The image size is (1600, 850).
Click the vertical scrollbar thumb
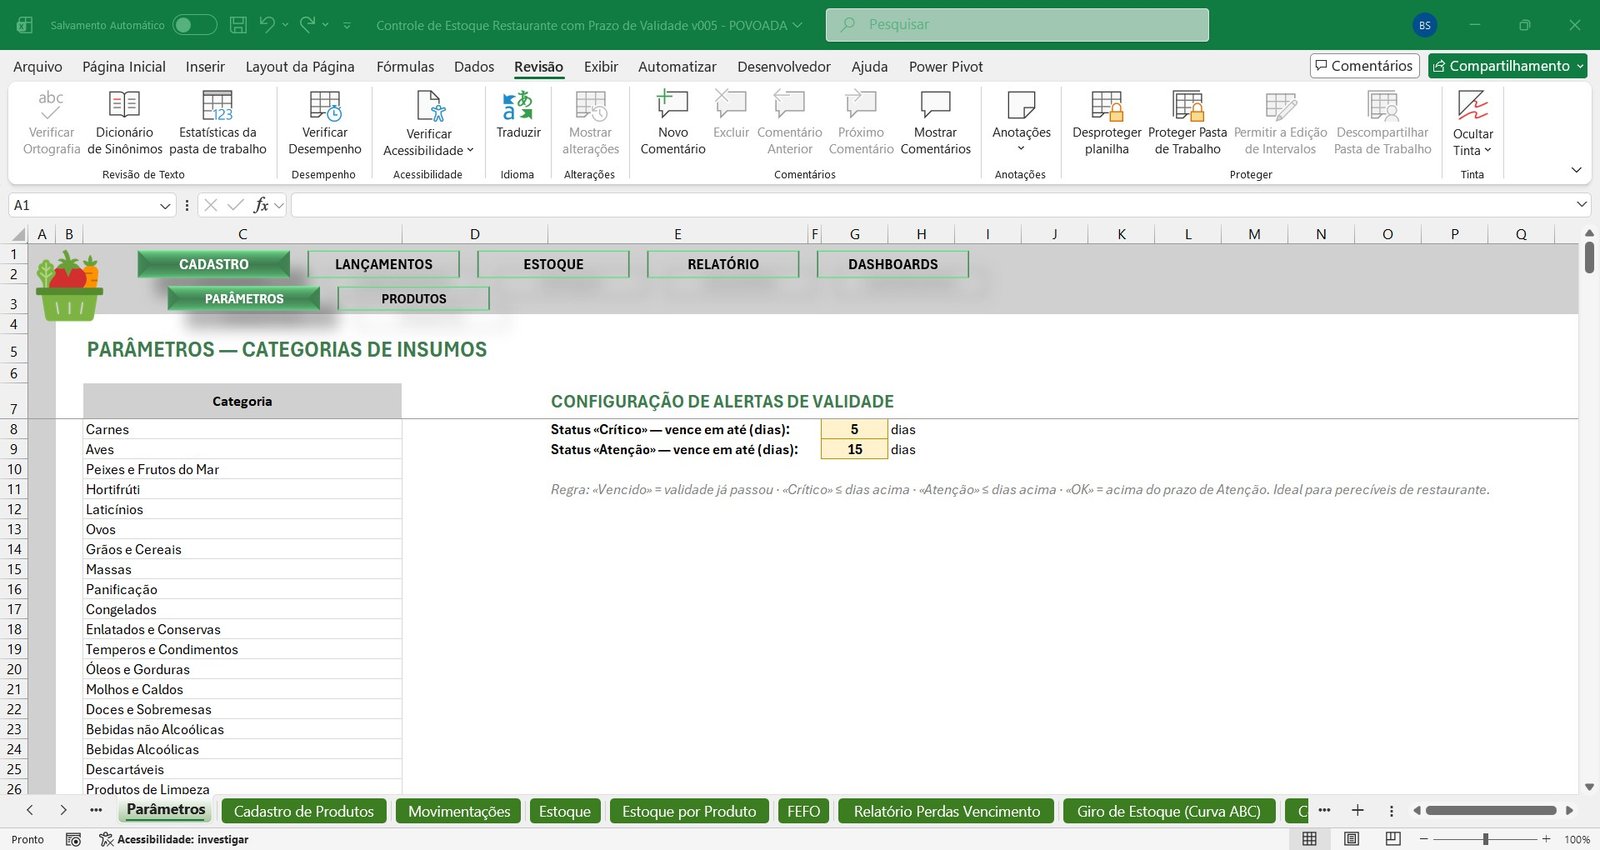click(x=1590, y=257)
